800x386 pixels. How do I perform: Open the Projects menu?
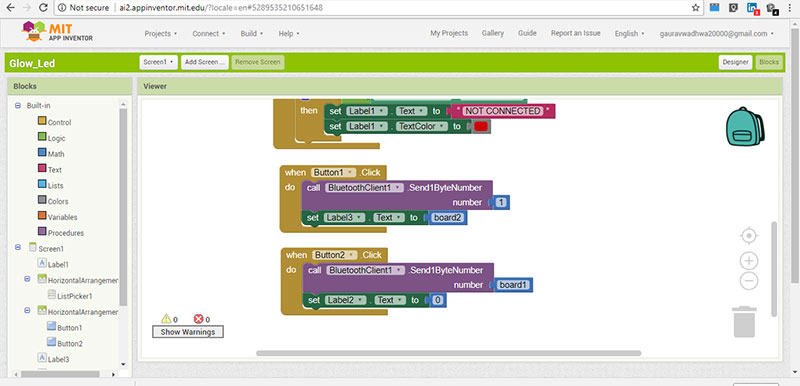tap(161, 34)
